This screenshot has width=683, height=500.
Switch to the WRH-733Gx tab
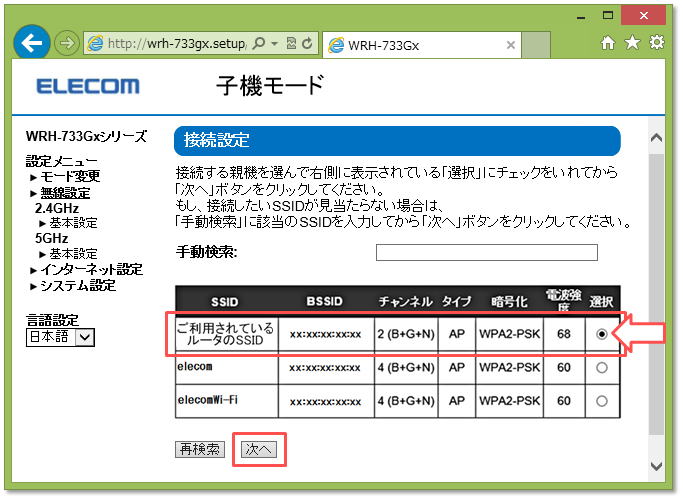pyautogui.click(x=422, y=45)
